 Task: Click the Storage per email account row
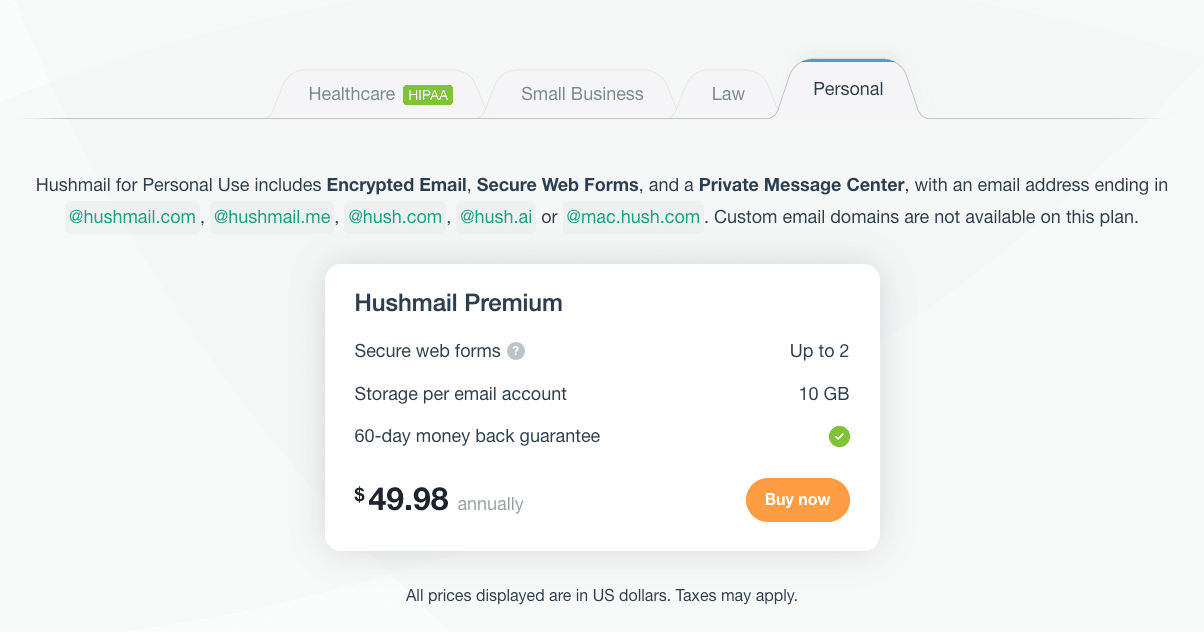(x=602, y=394)
